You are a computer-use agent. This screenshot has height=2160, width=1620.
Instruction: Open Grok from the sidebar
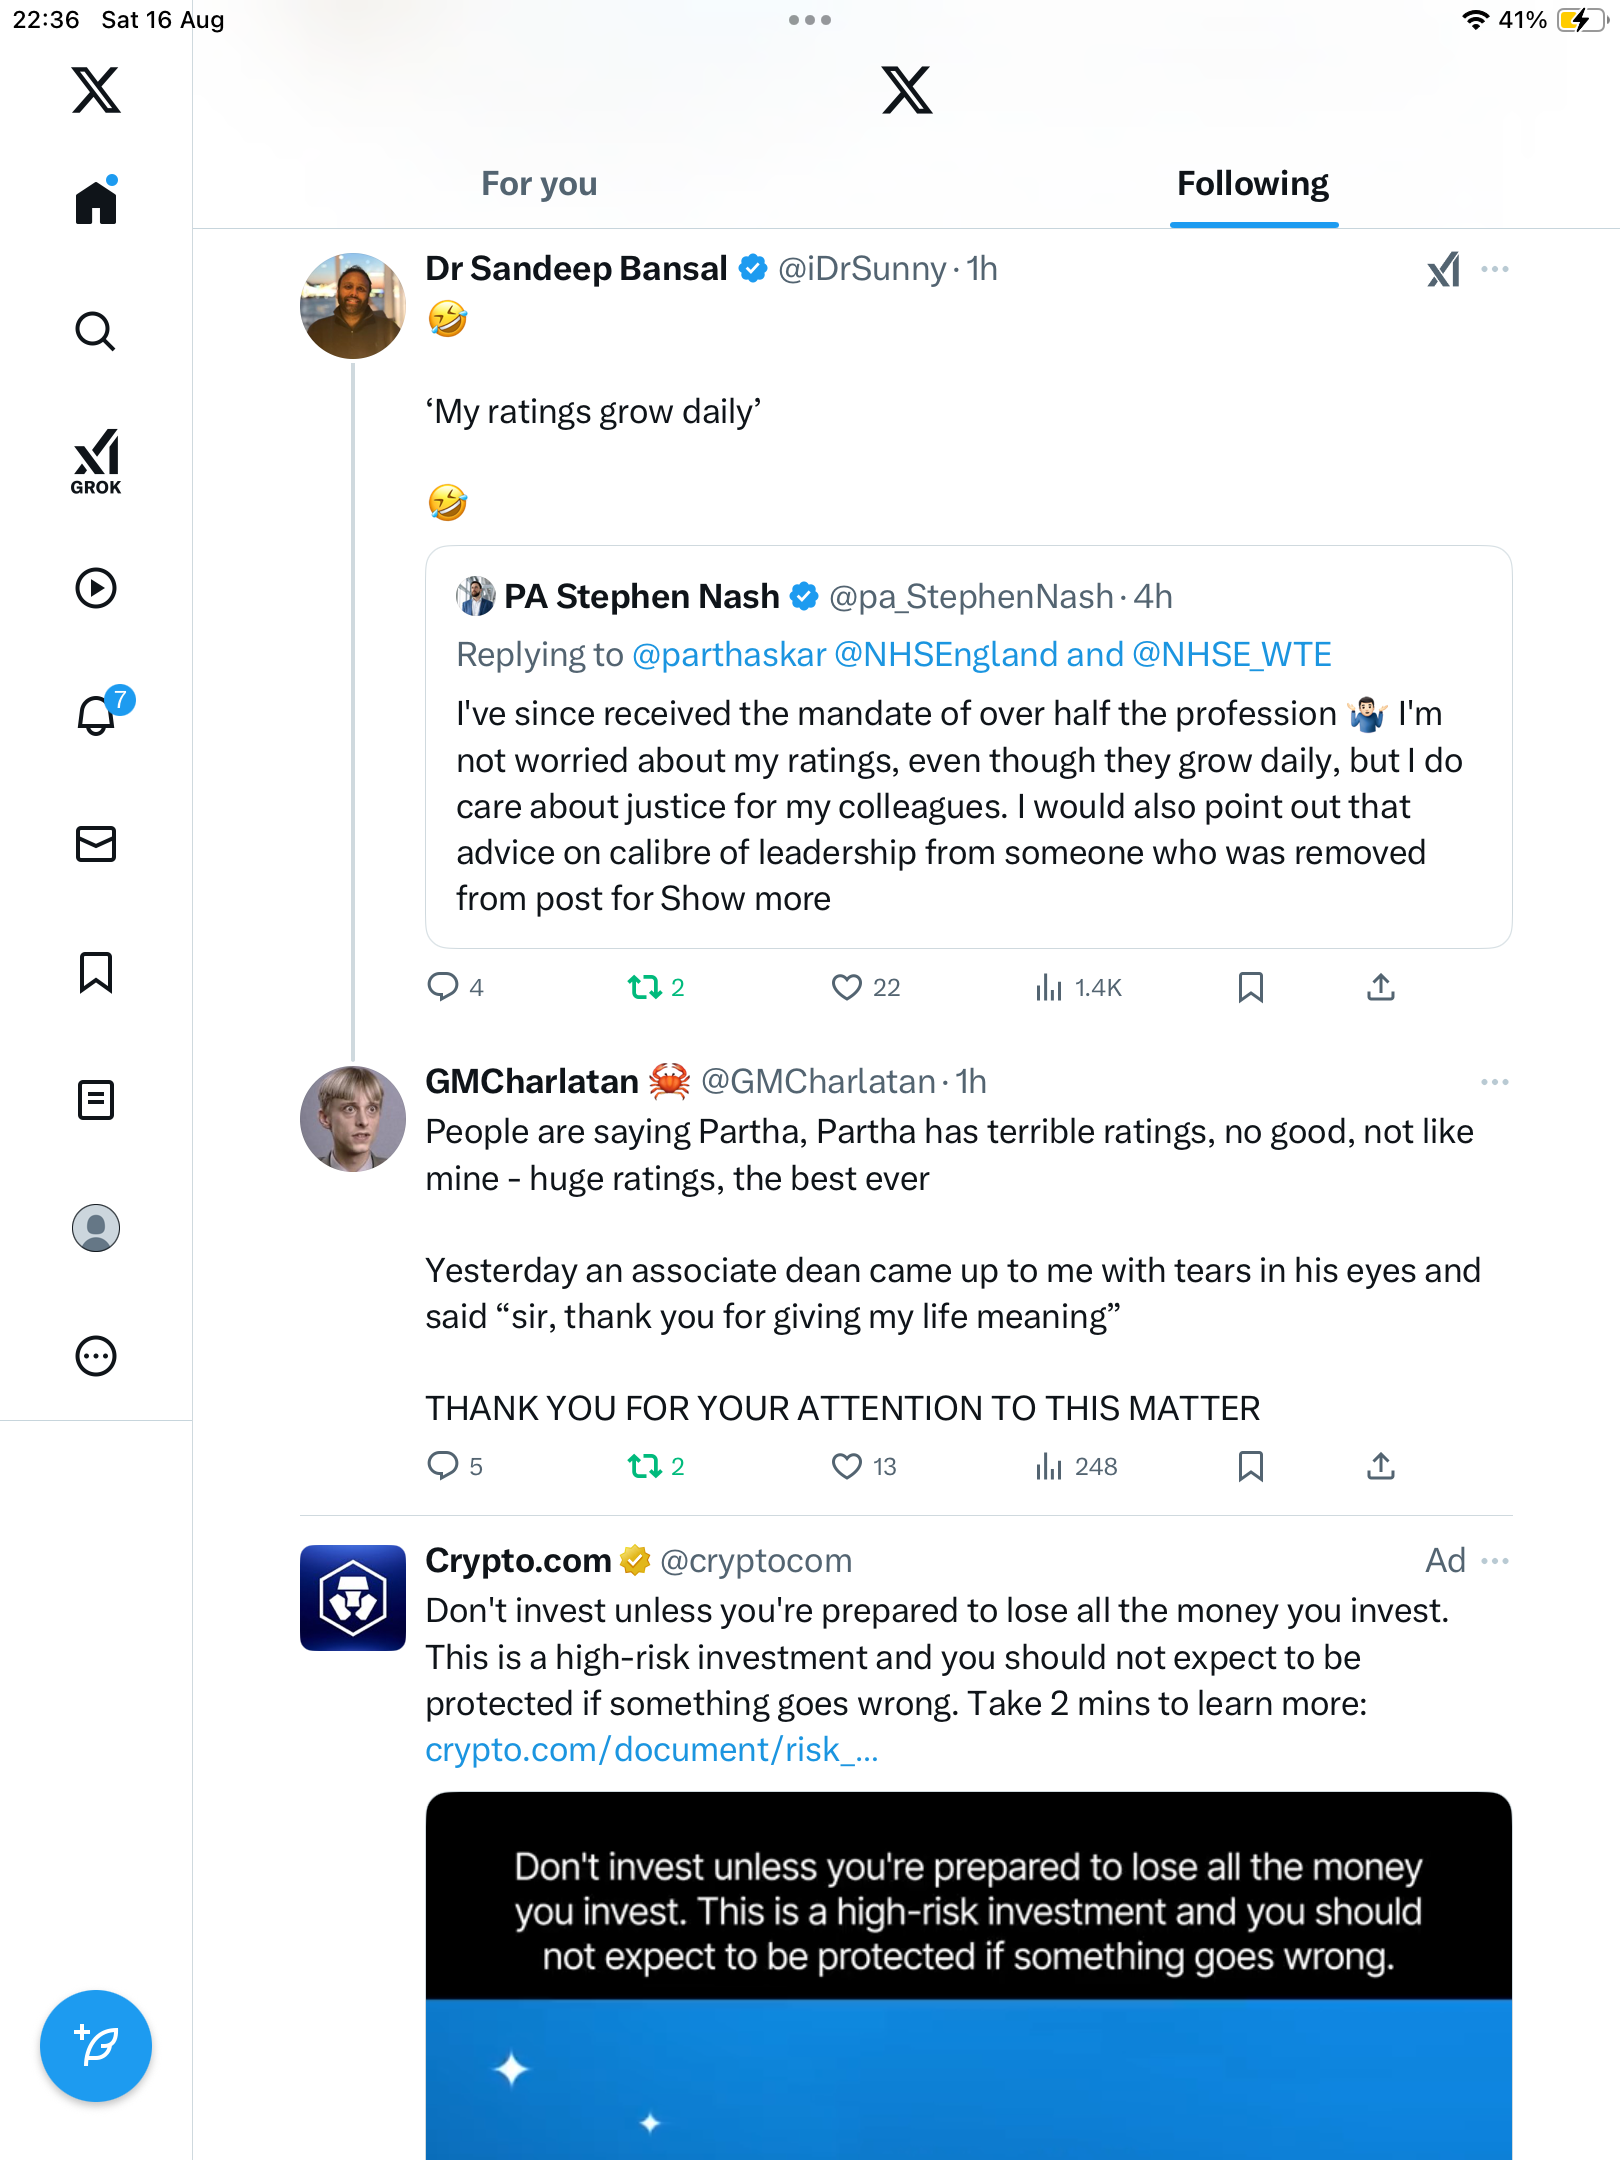click(96, 462)
